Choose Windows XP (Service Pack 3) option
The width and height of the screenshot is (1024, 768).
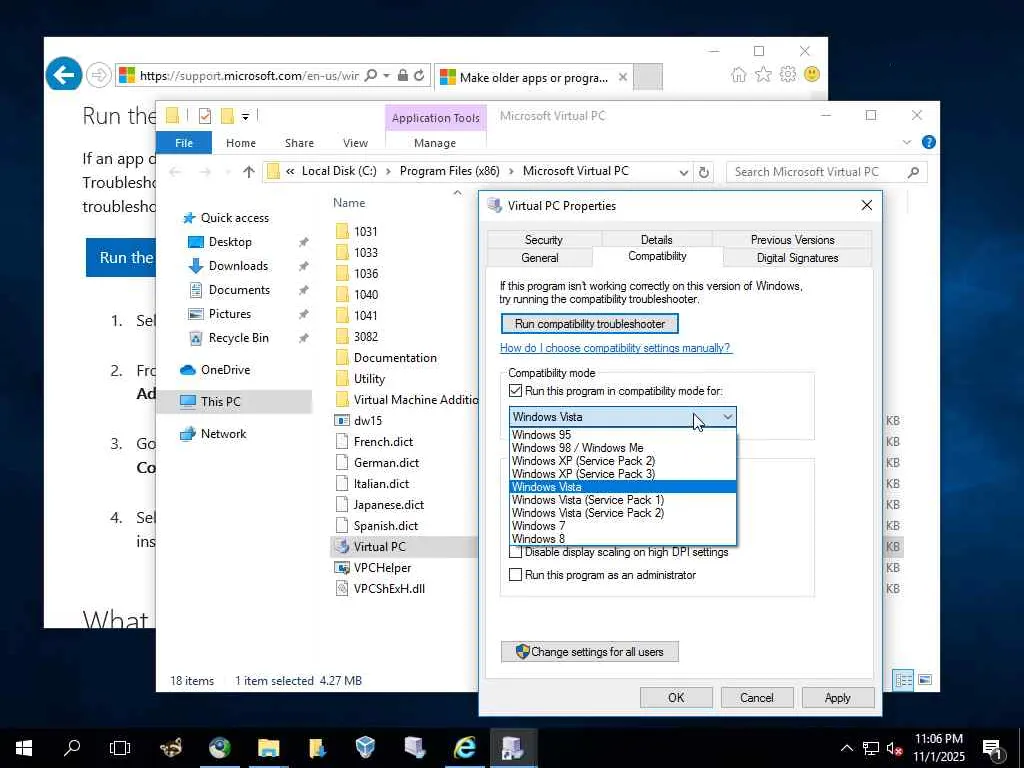pos(622,473)
